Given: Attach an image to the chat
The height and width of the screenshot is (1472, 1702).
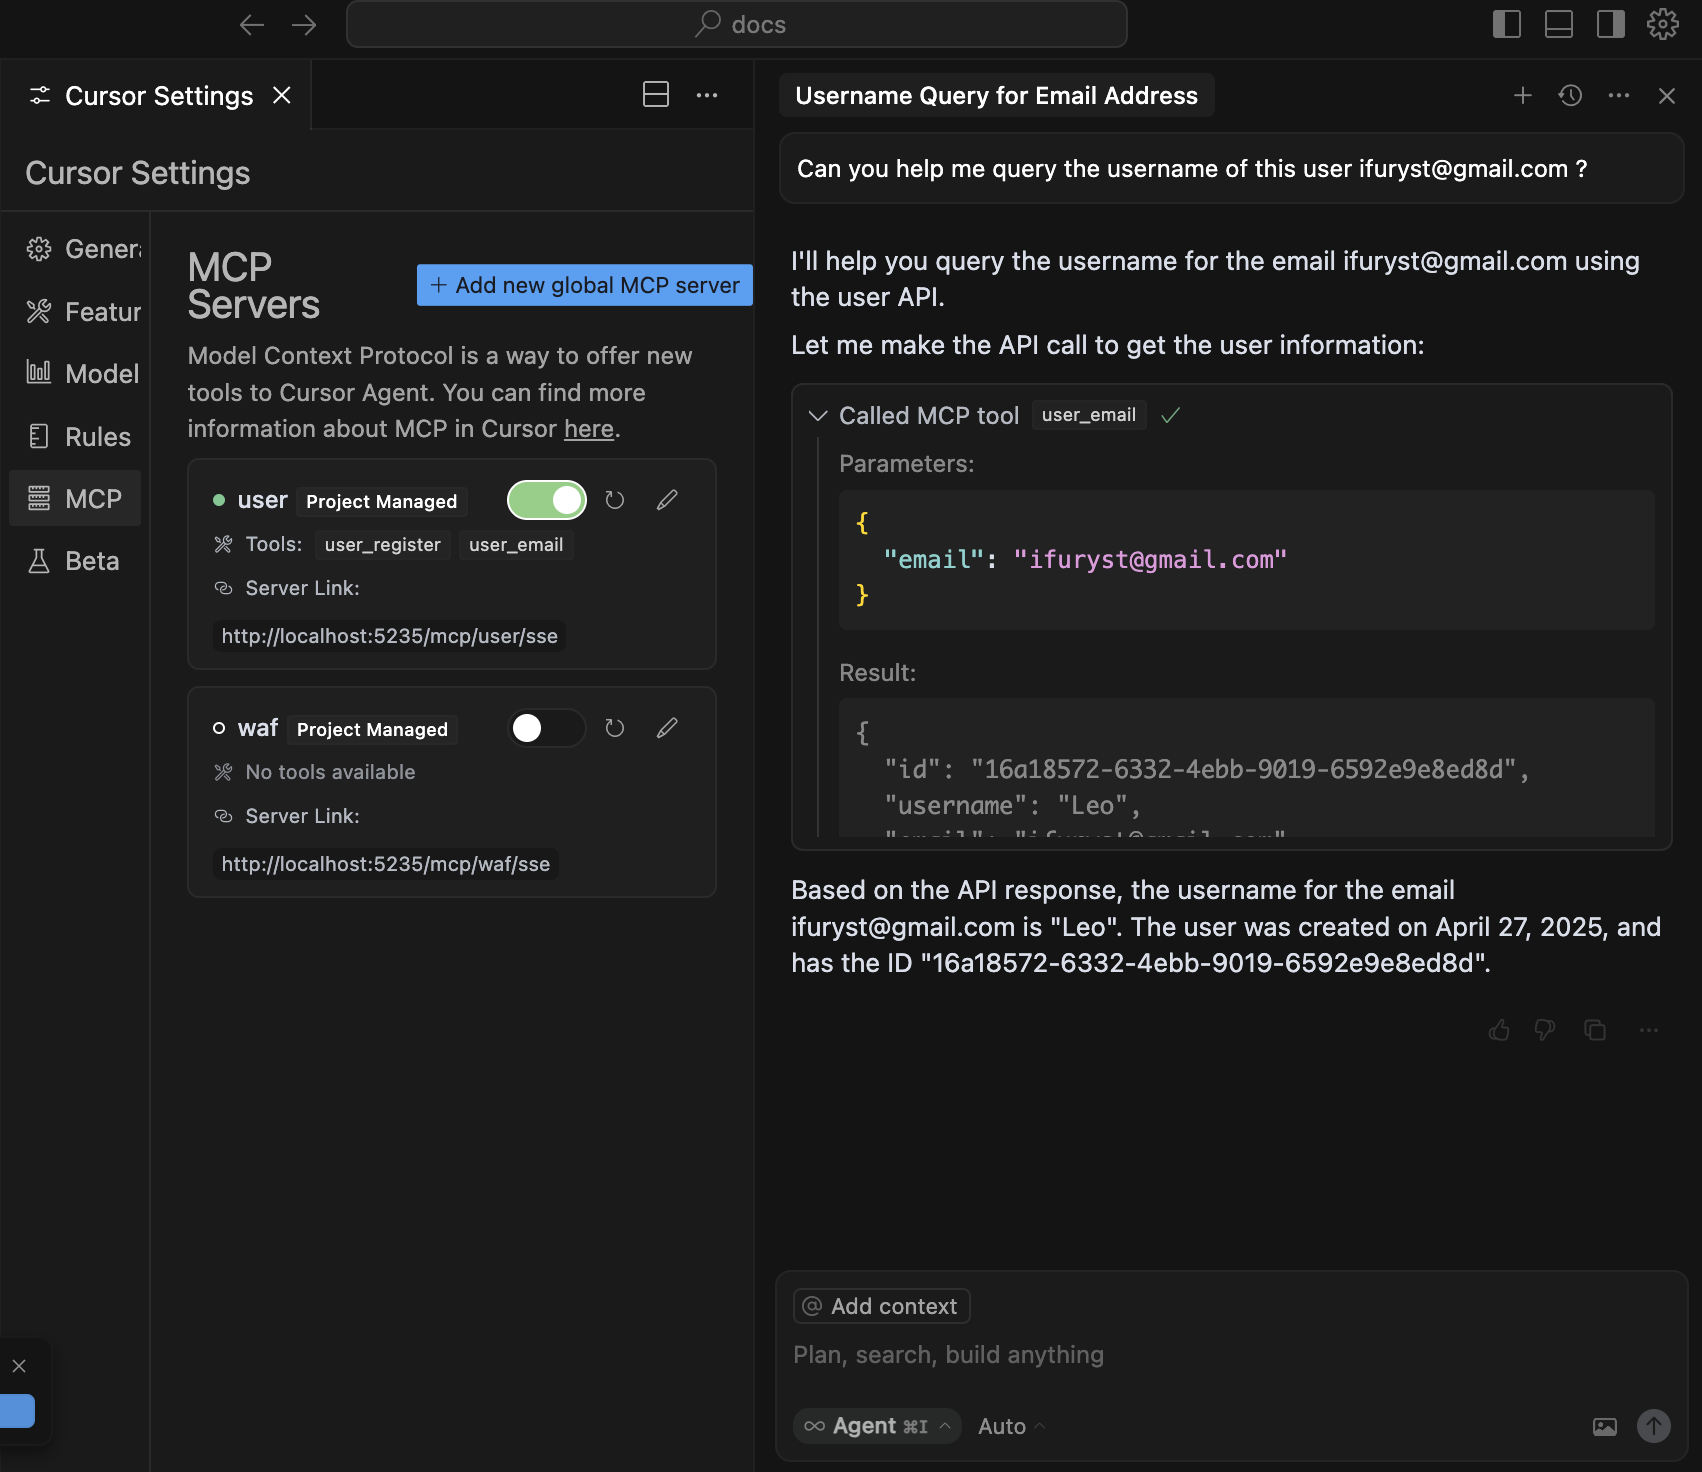Looking at the screenshot, I should (1604, 1427).
